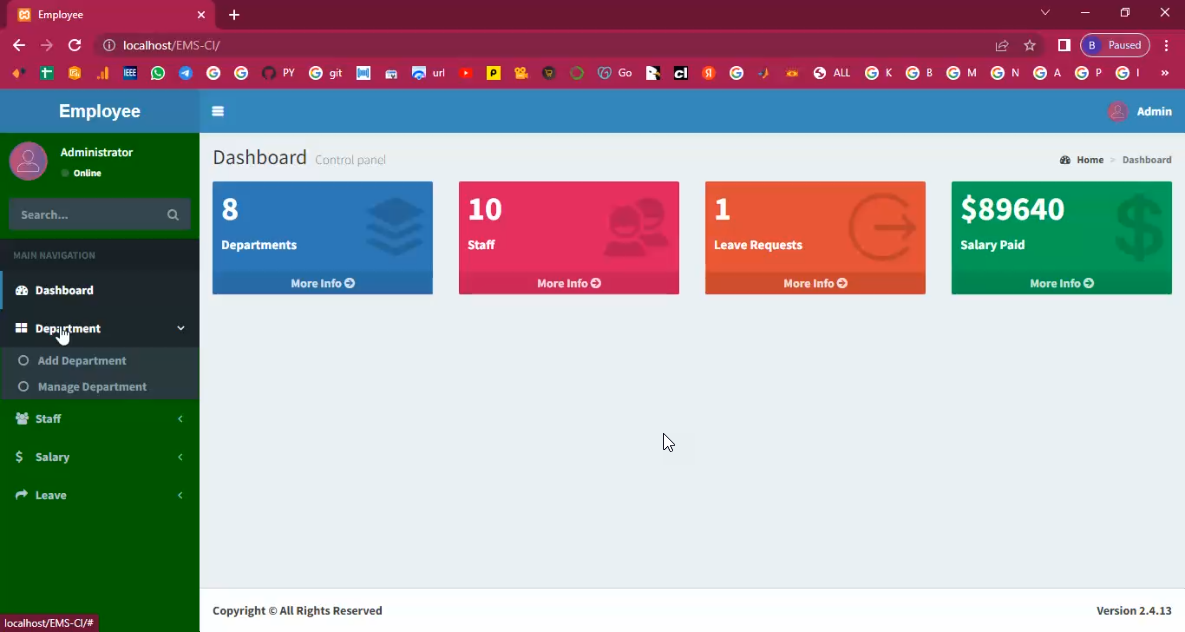Screen dimensions: 1185x632
Task: Click the browser Back arrow
Action: (x=19, y=45)
